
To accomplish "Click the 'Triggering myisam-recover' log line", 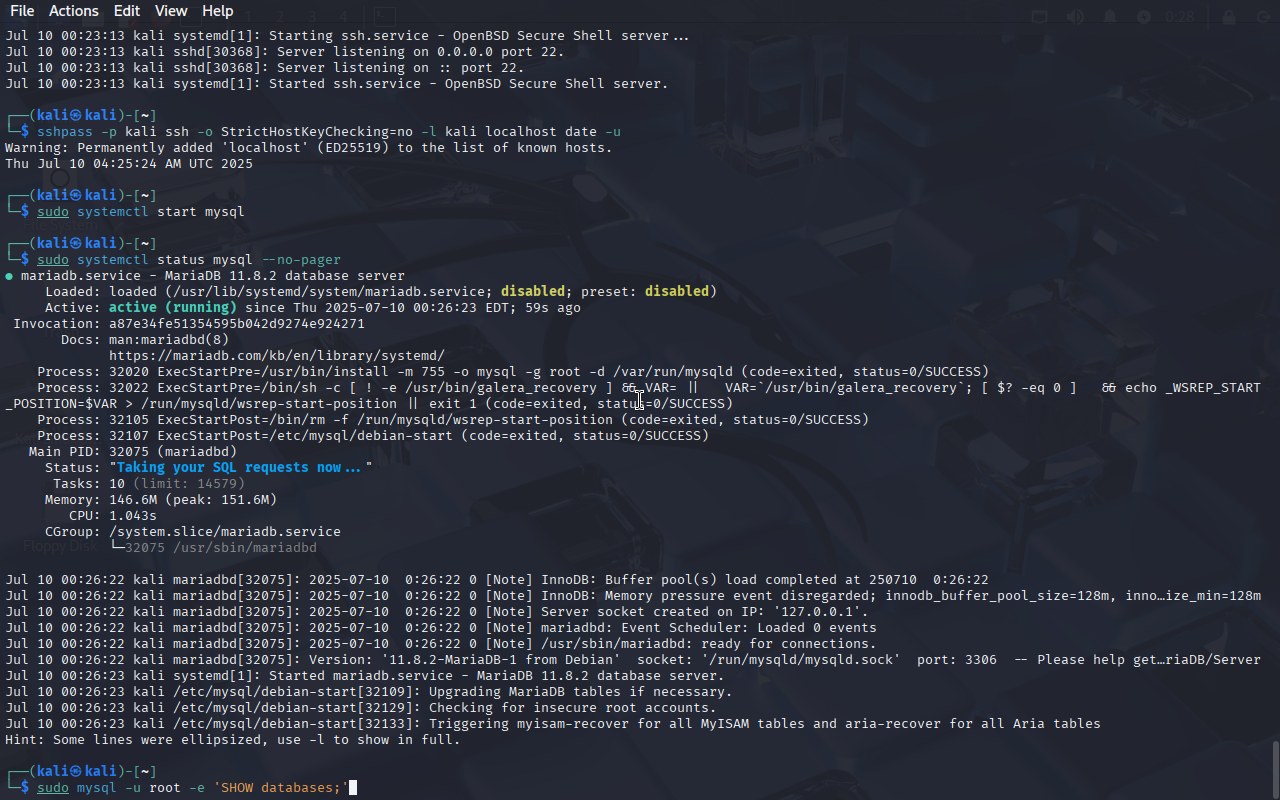I will click(553, 724).
